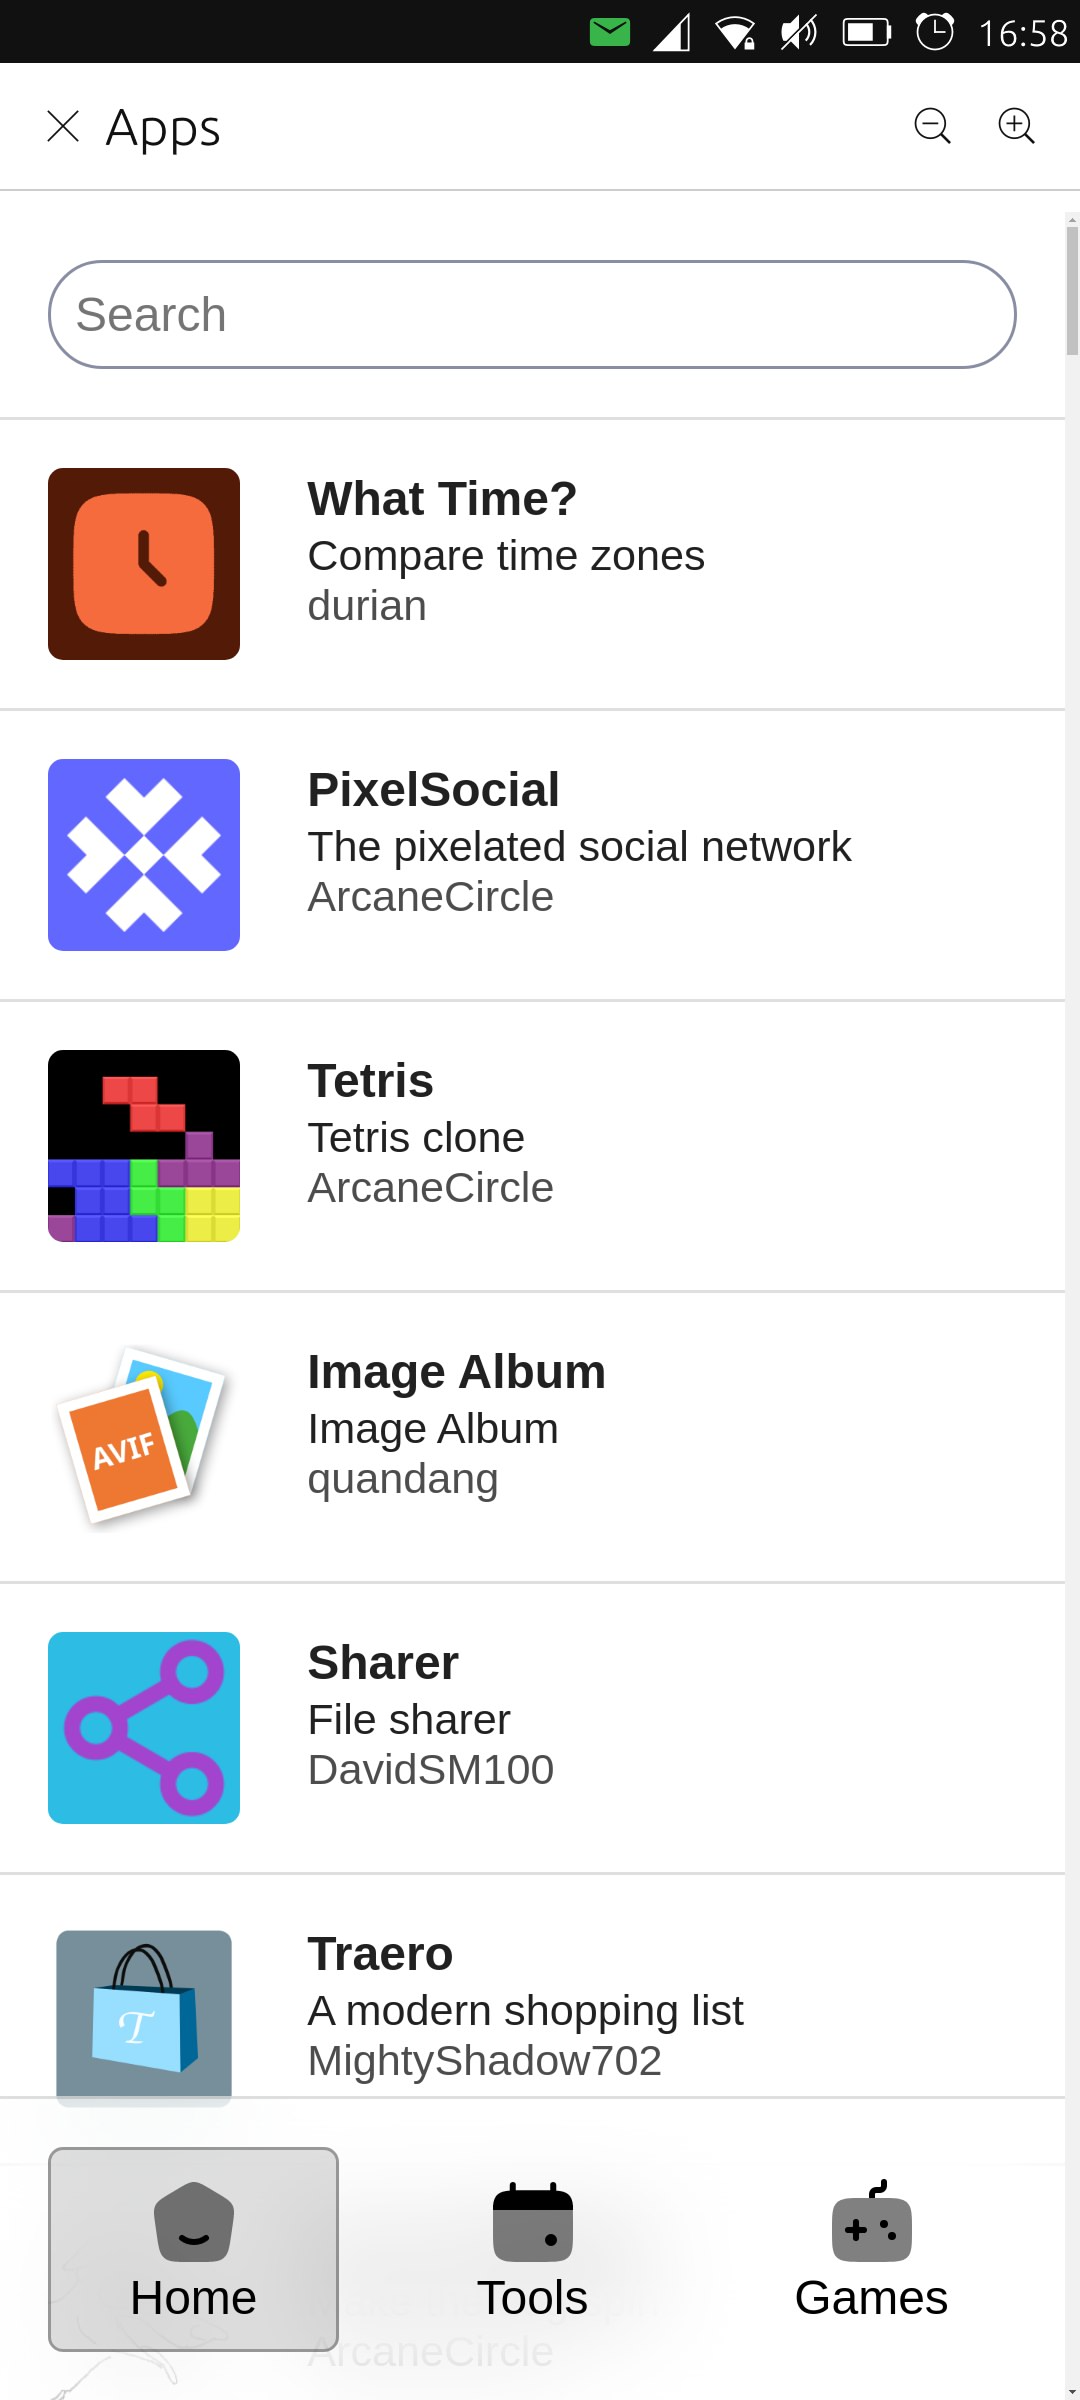Click the vertical scrollbar thumb

coord(1072,290)
